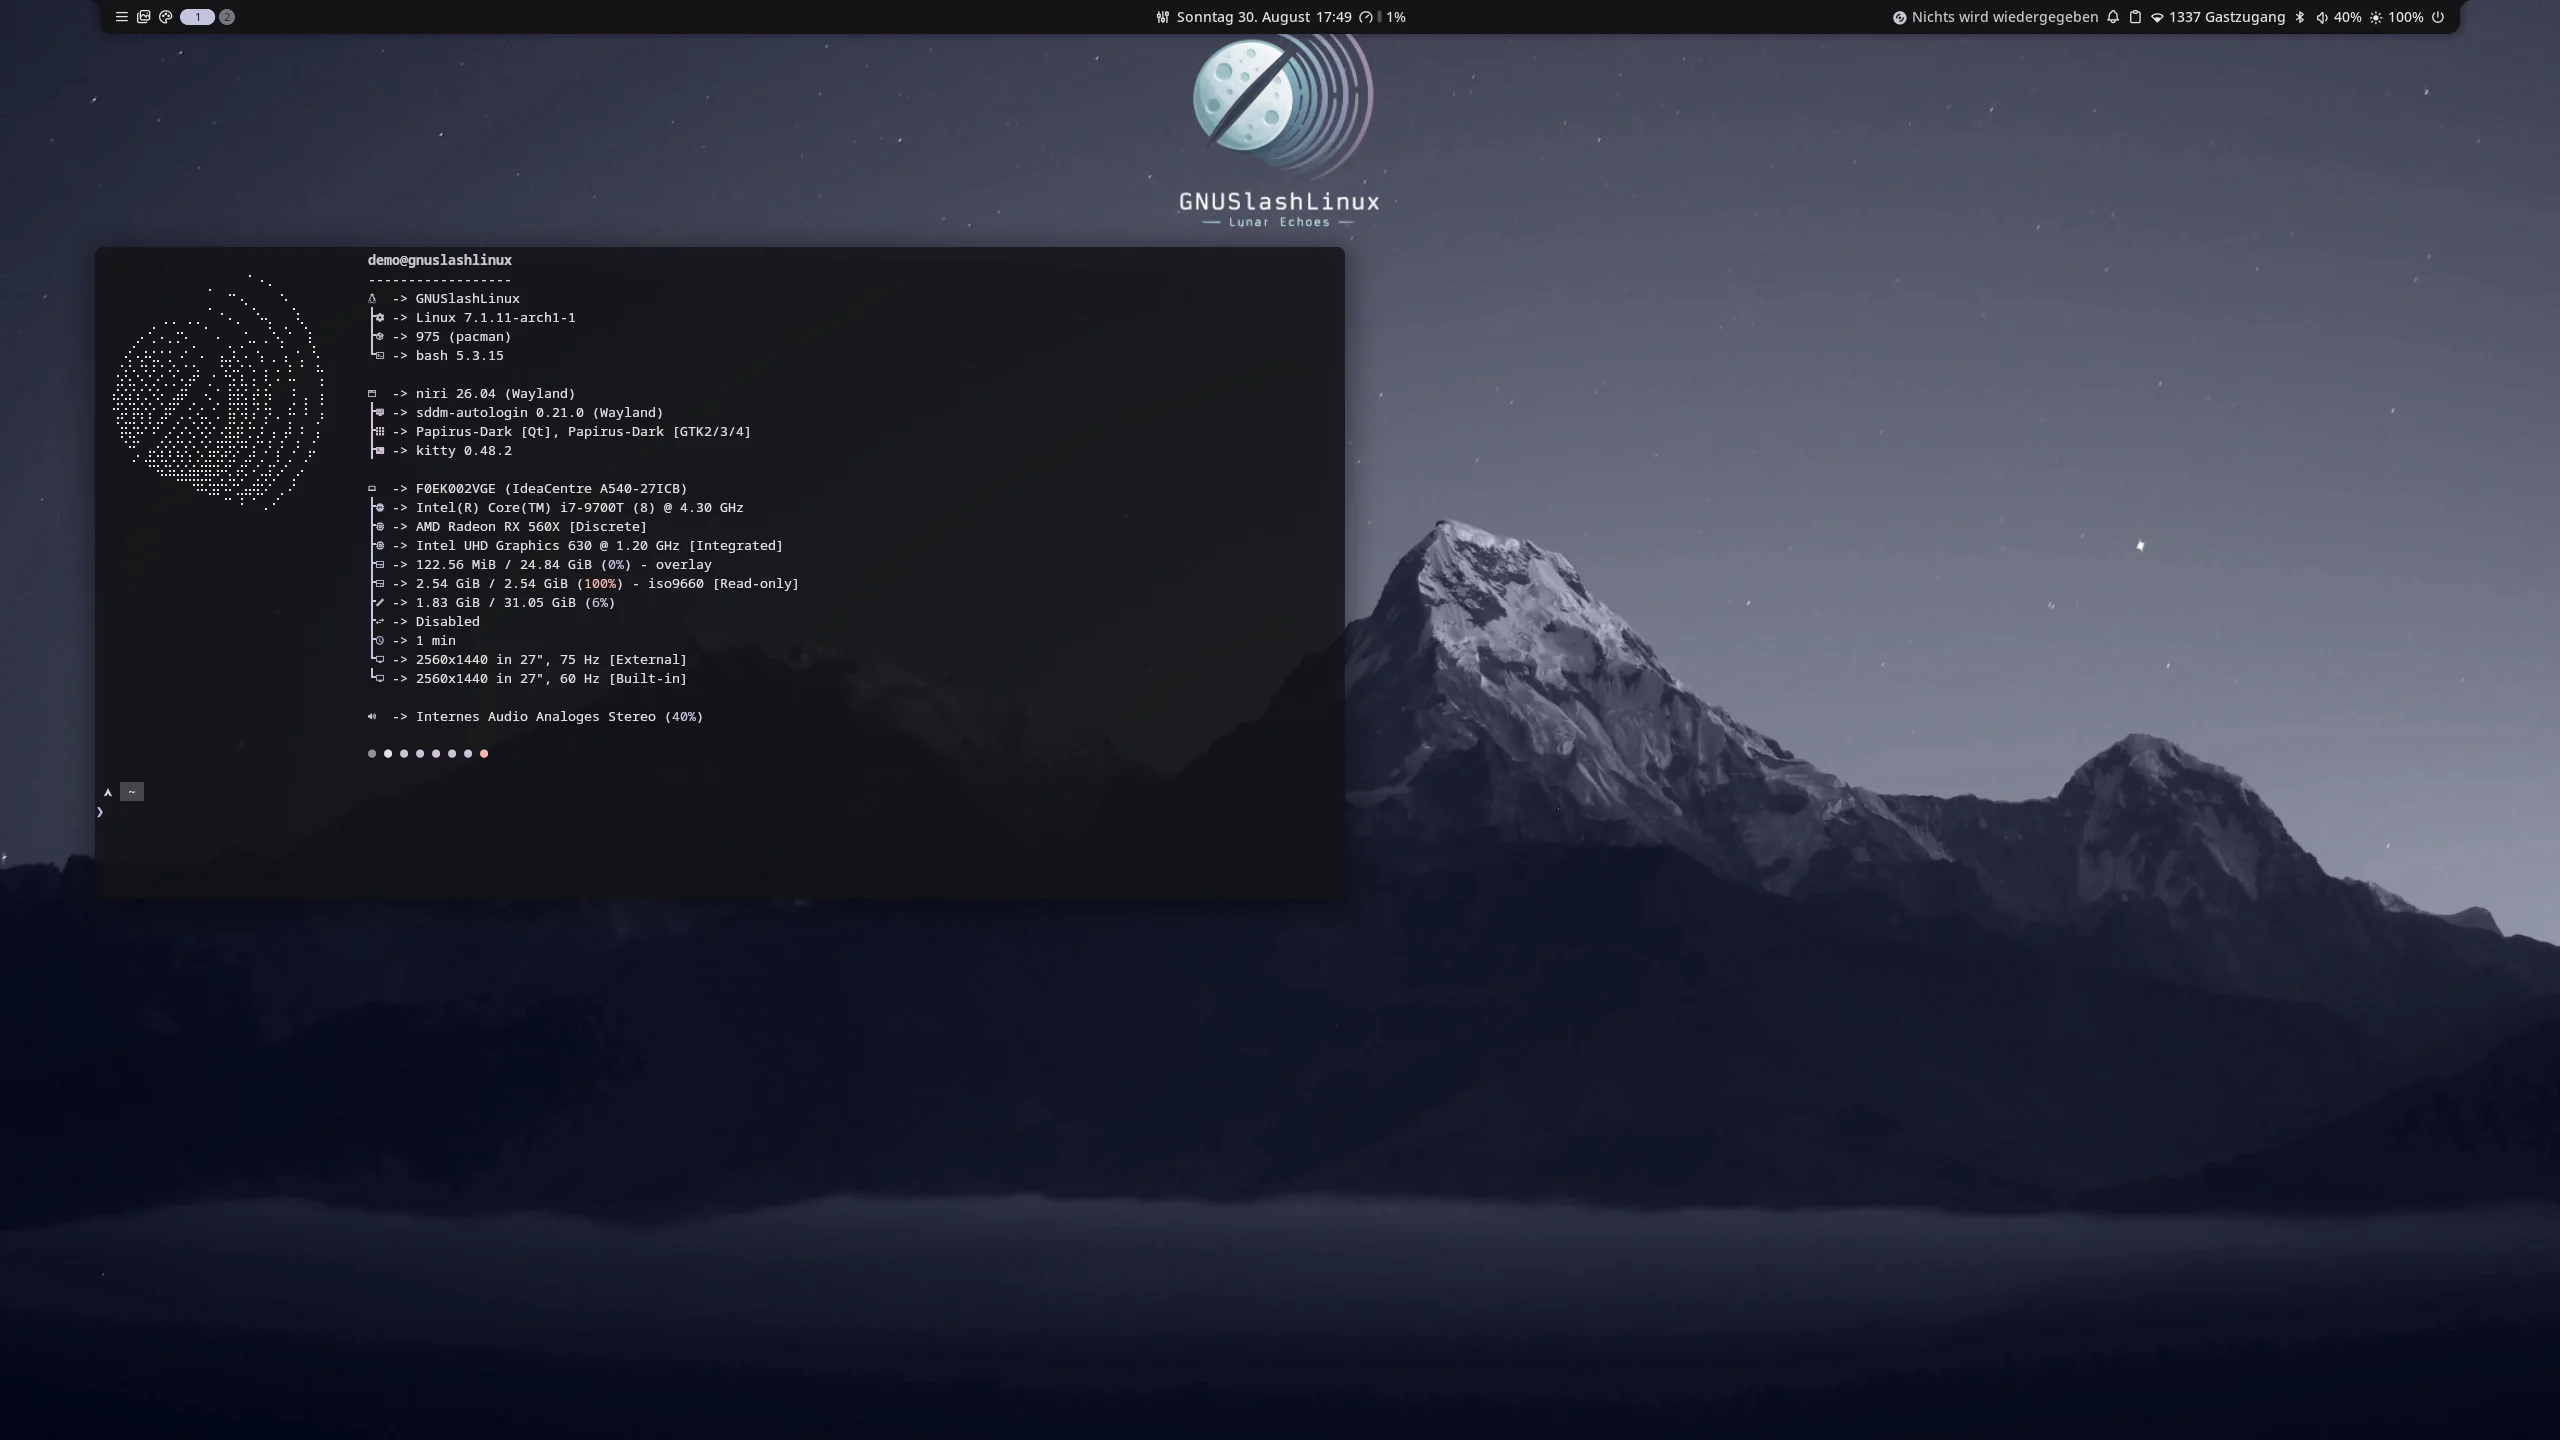Click the first gray dot in the palette row
Viewport: 2560px width, 1440px height.
[372, 754]
